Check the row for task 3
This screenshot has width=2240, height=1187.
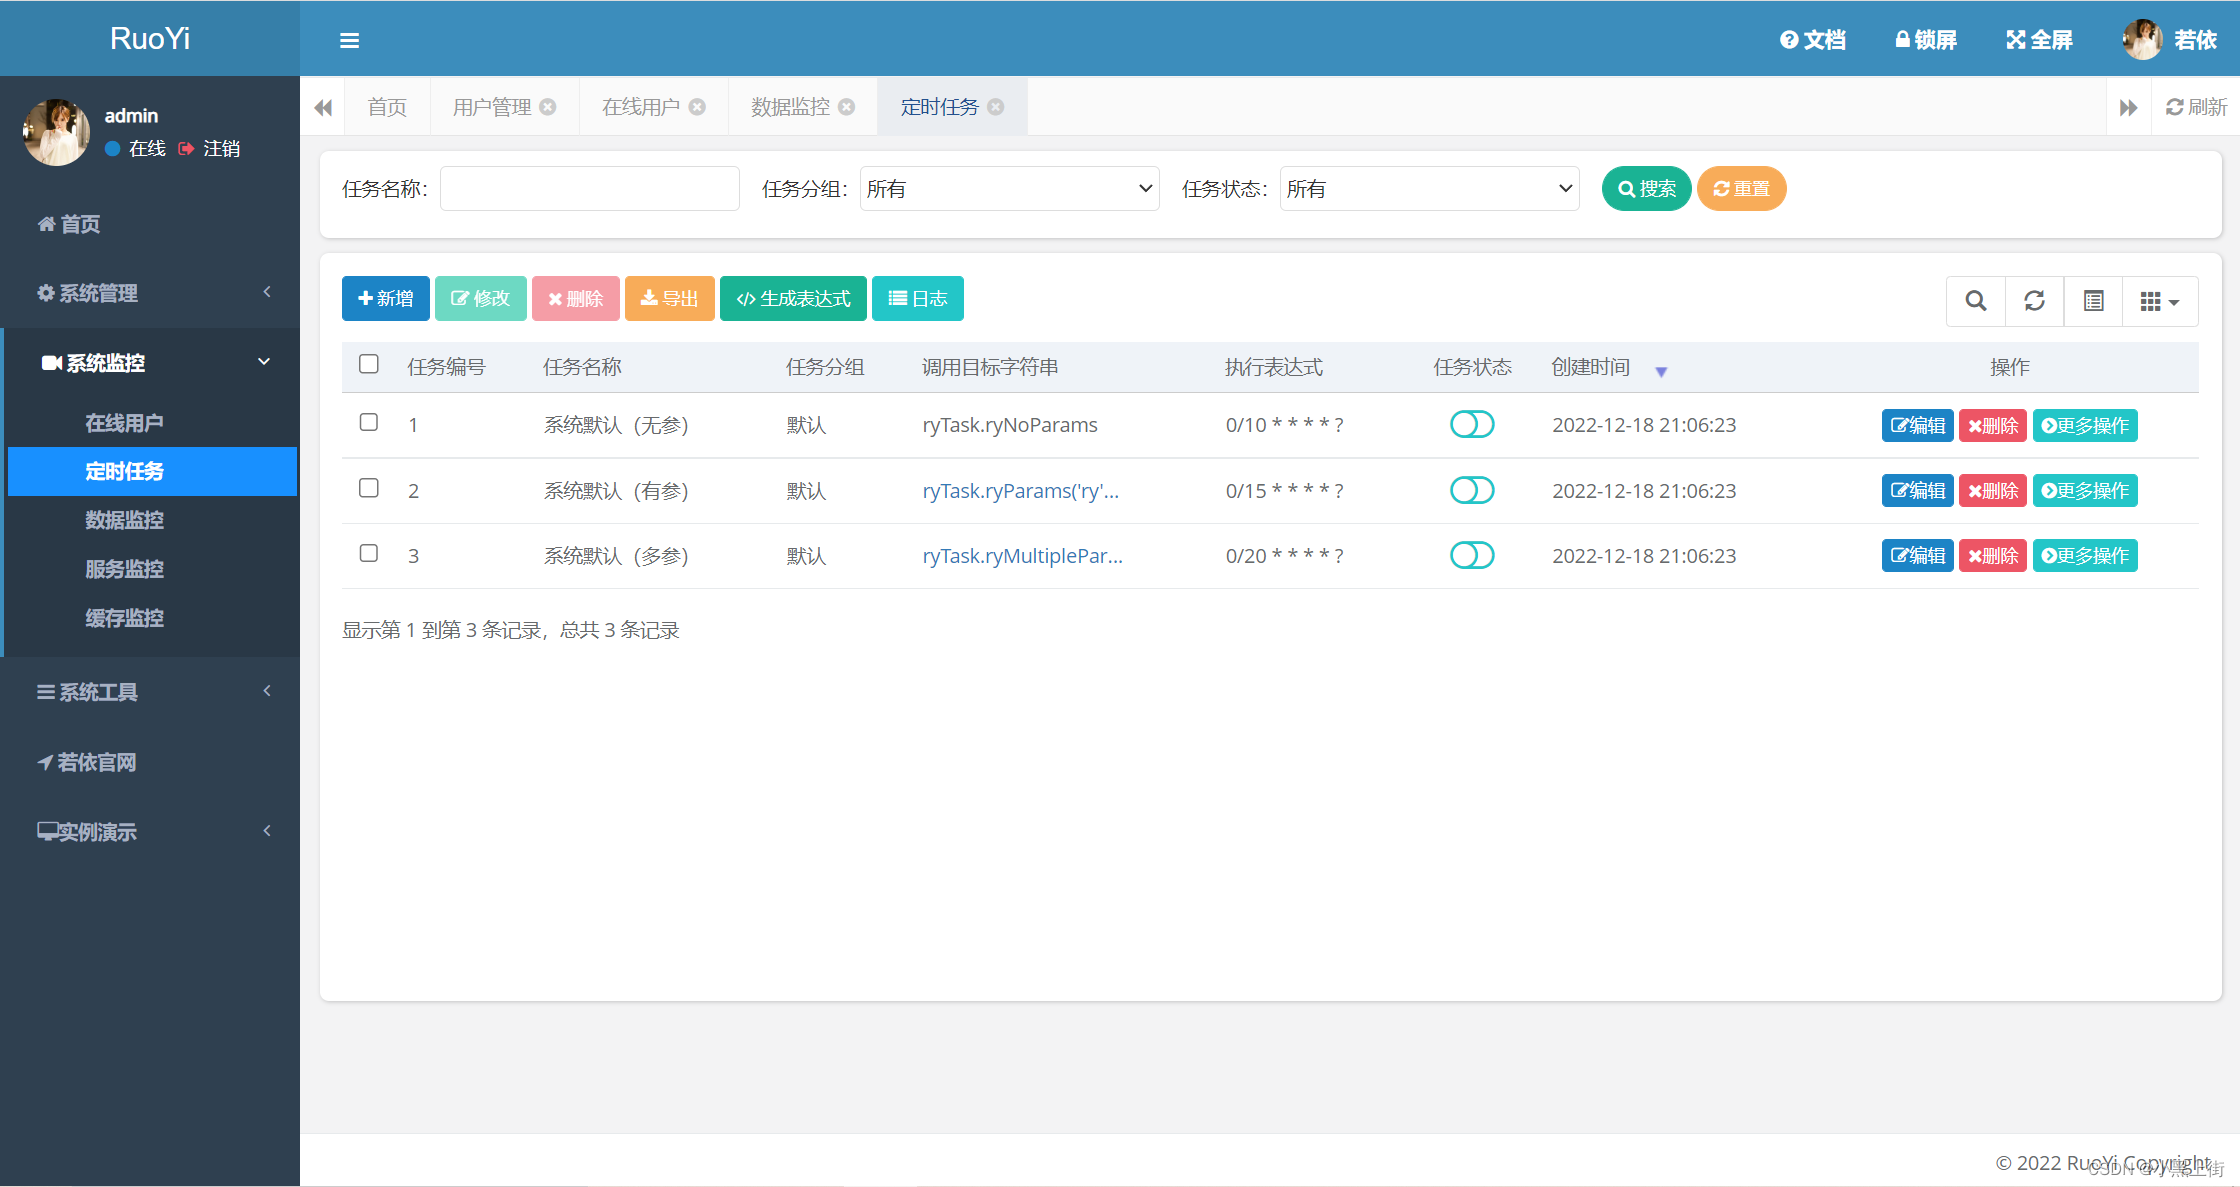click(369, 553)
